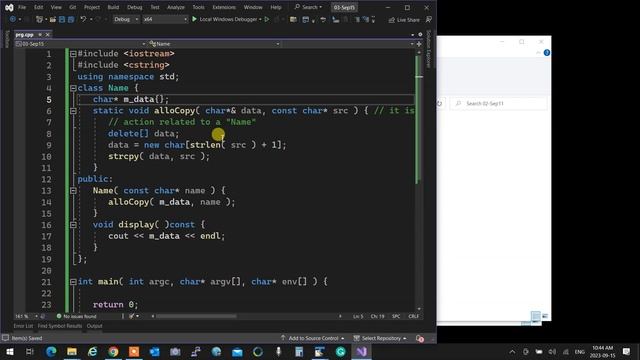Screen dimensions: 640x360
Task: Click the Search 02-Sep11 box in Explorer window
Action: point(499,104)
